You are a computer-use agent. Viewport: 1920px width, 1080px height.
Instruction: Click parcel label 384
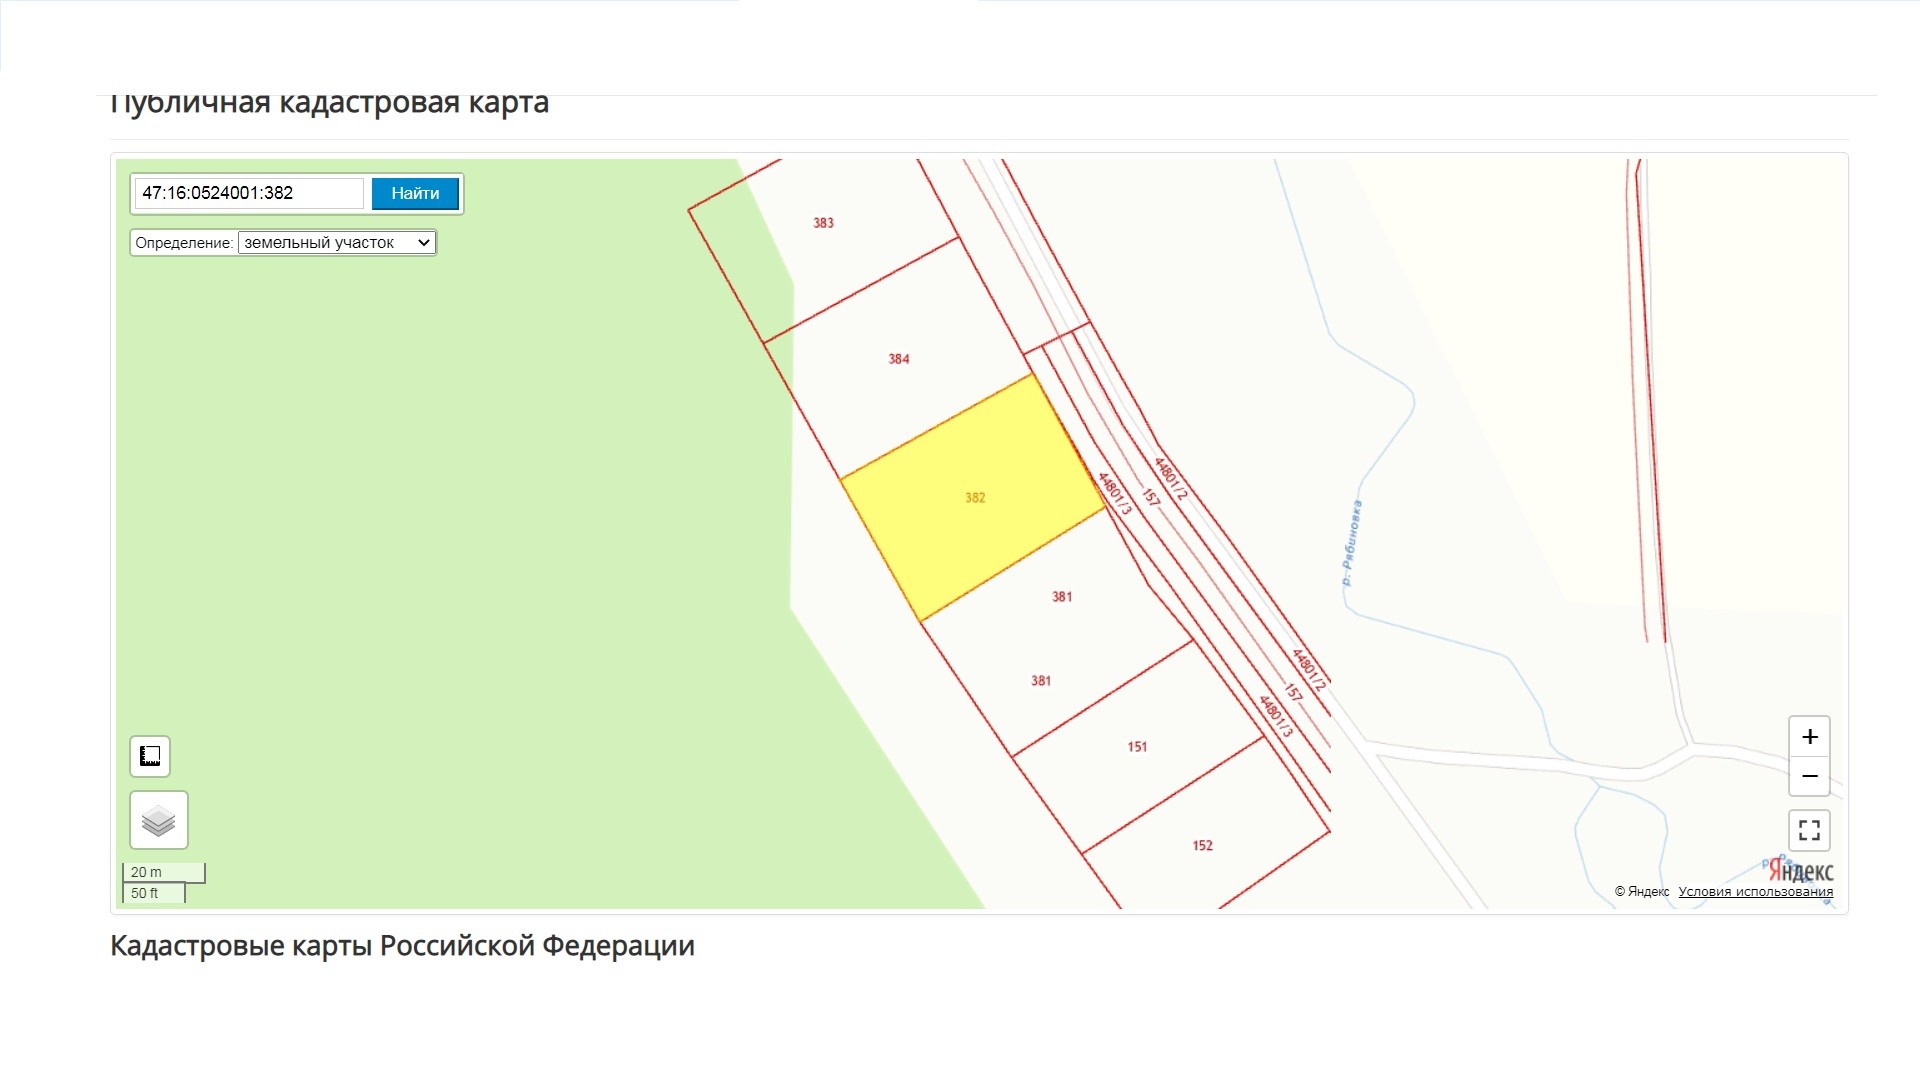(x=899, y=359)
